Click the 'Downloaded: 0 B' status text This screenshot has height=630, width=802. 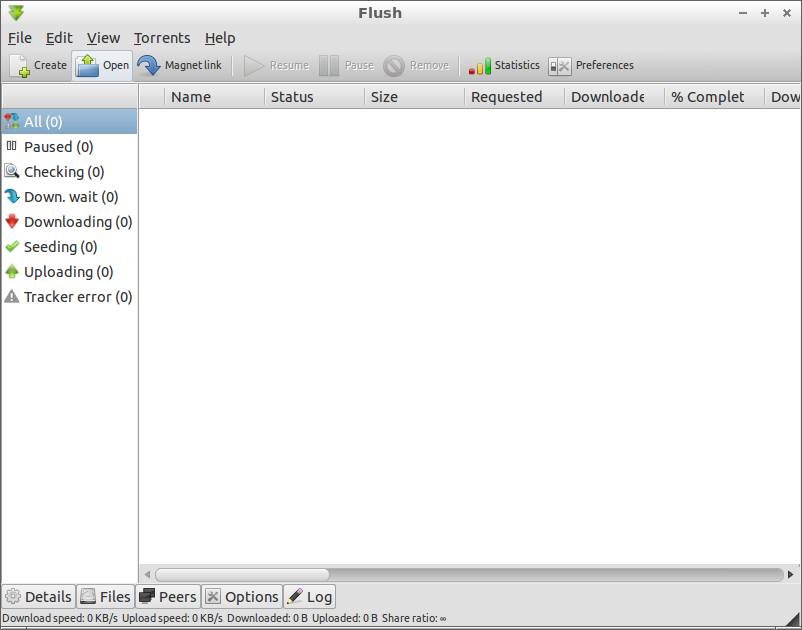(x=267, y=618)
